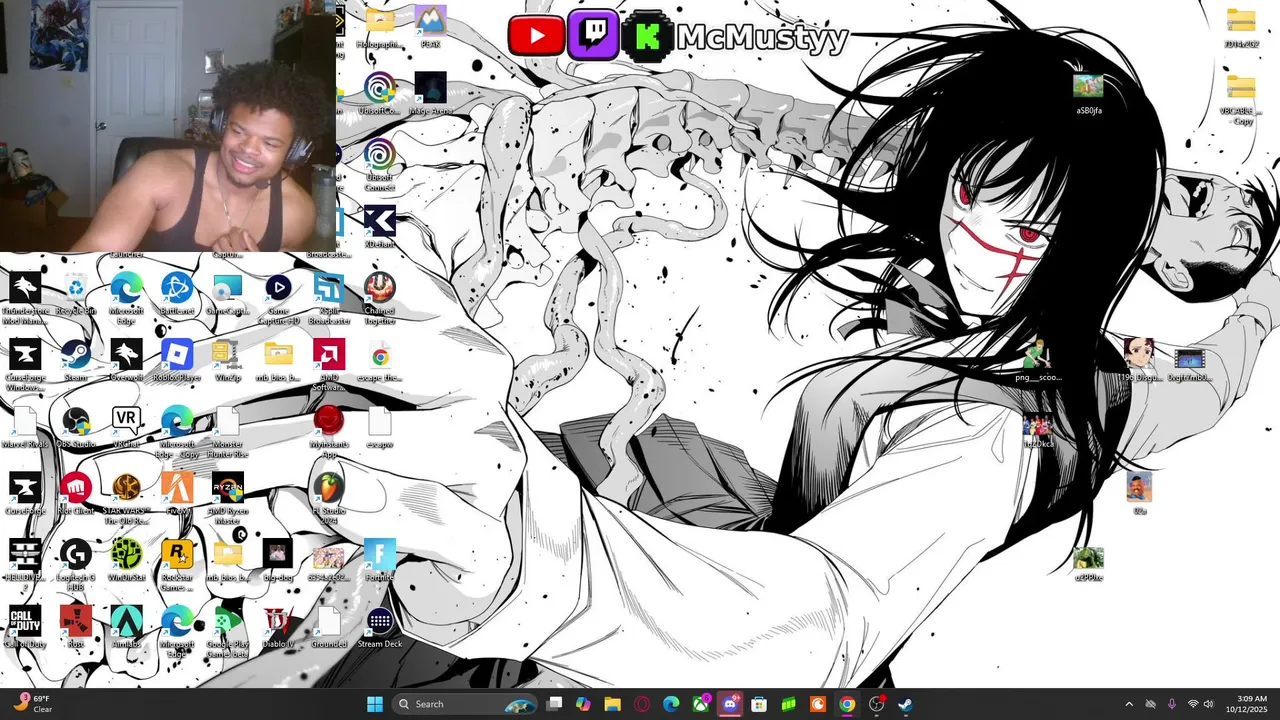This screenshot has height=720, width=1280.
Task: Expand hidden system tray icons
Action: (1129, 704)
